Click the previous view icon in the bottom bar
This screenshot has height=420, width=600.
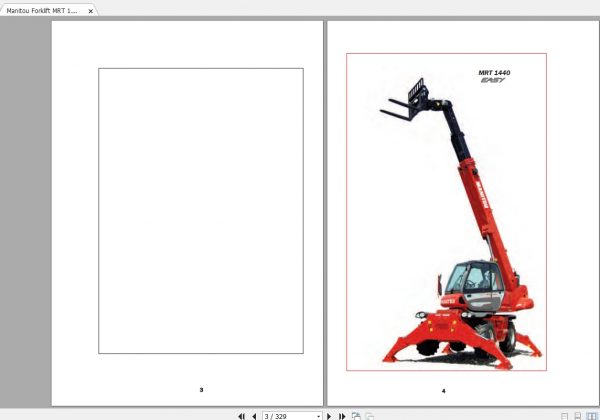(x=356, y=416)
